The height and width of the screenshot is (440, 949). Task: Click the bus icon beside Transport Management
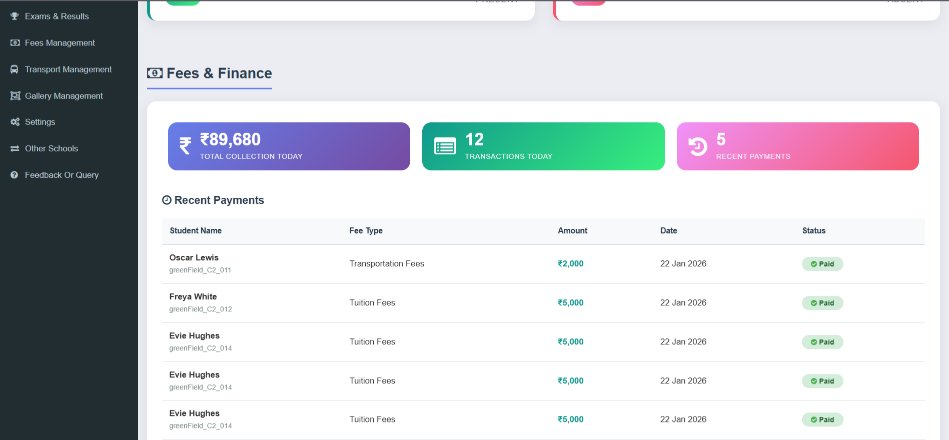15,70
